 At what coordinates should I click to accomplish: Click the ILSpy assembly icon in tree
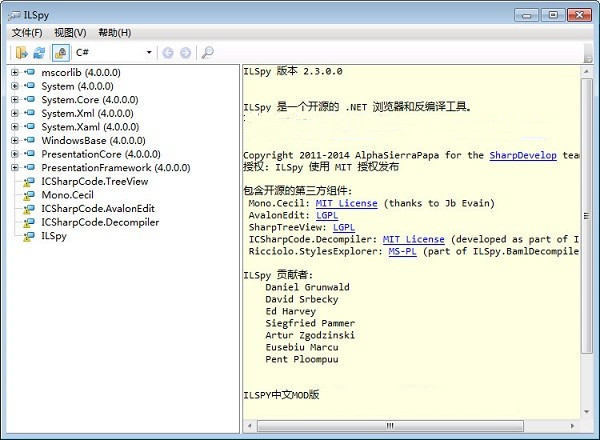[x=29, y=236]
